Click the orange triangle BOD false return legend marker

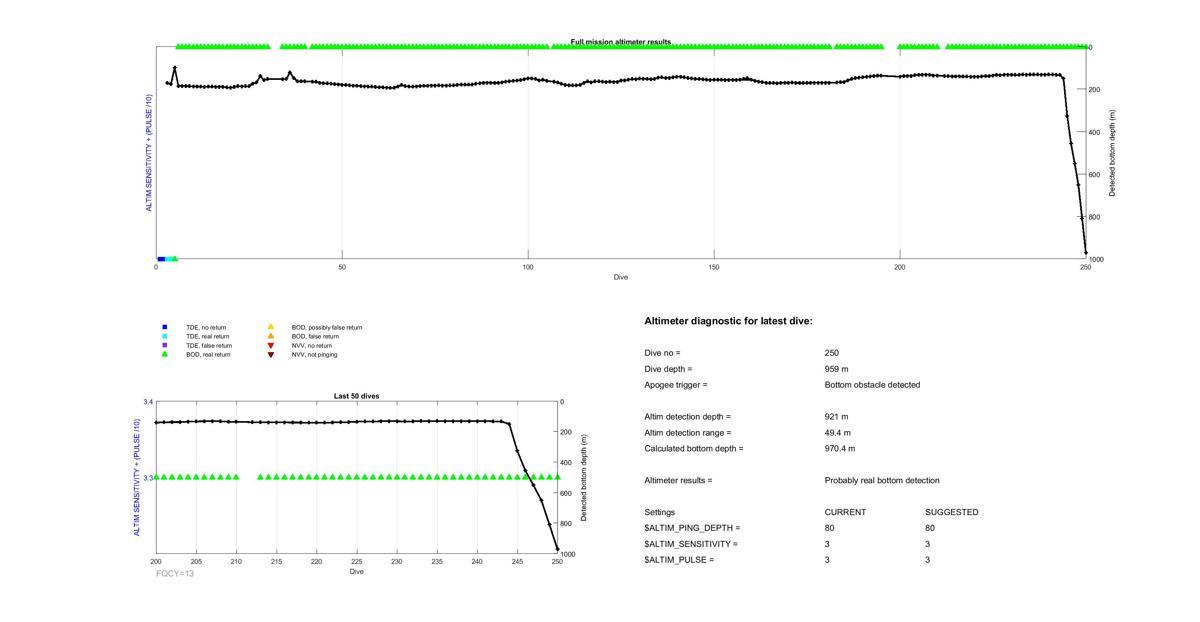tap(270, 336)
